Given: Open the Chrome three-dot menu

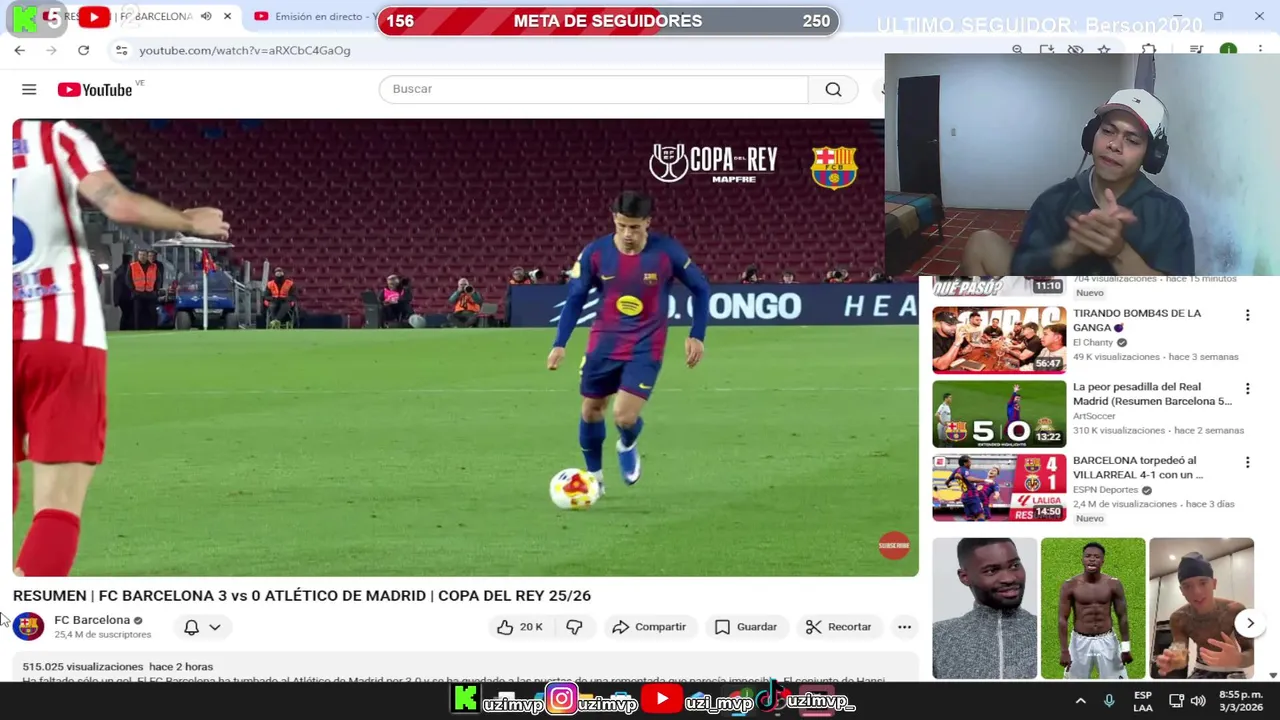Looking at the screenshot, I should click(x=1260, y=50).
